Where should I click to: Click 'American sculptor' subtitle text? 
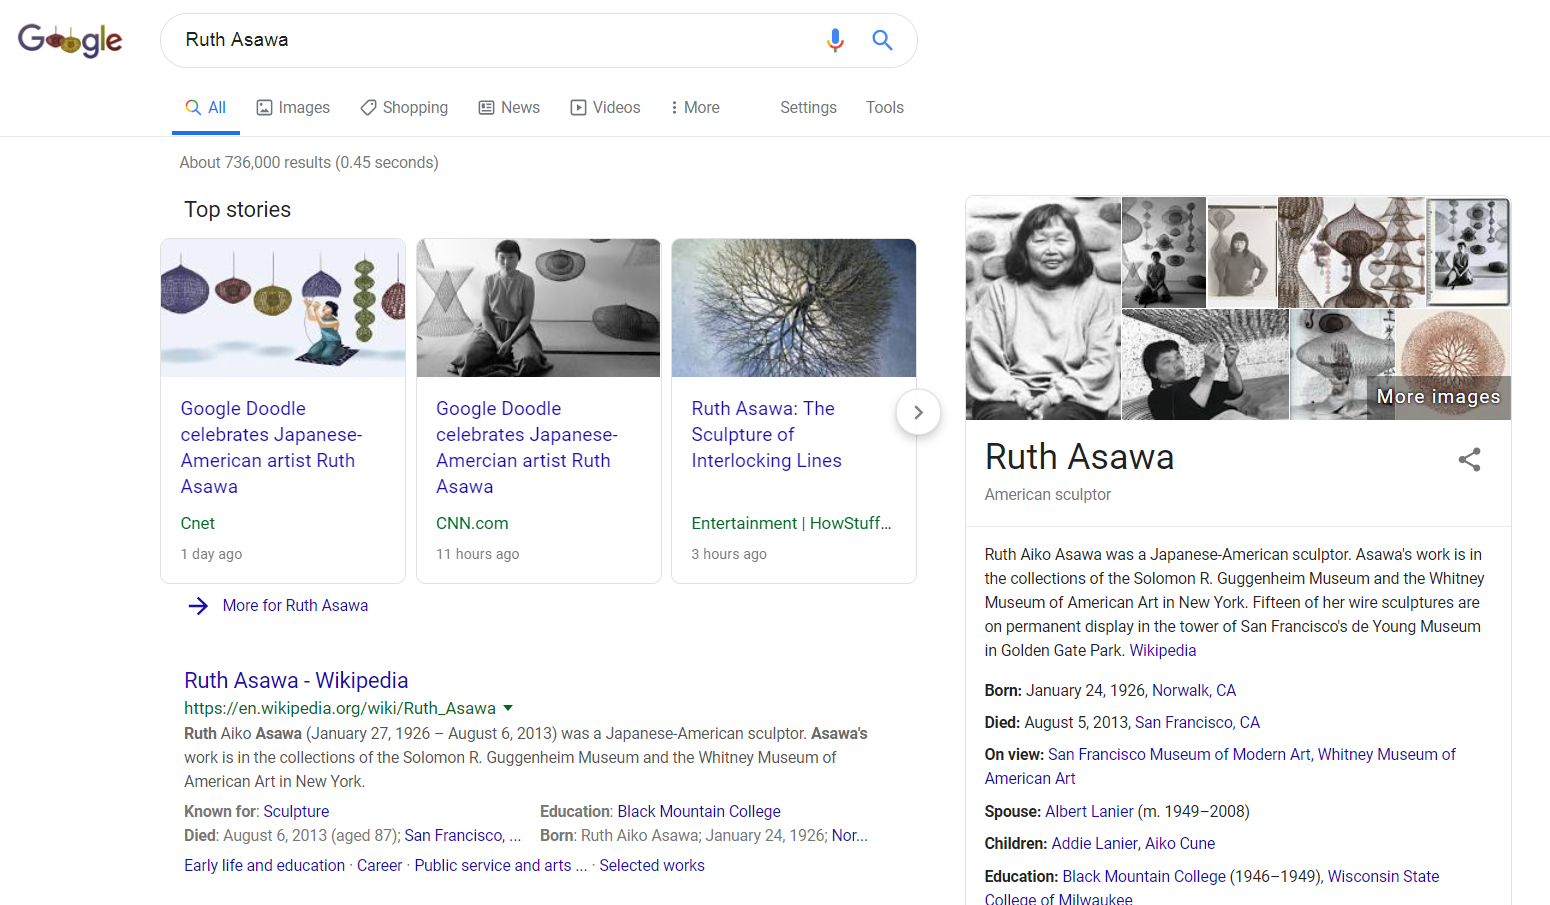tap(1047, 494)
